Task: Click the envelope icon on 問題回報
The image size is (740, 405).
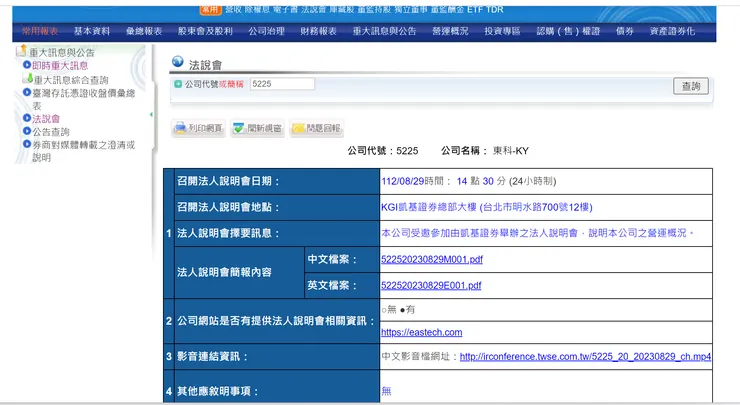Action: [x=298, y=128]
